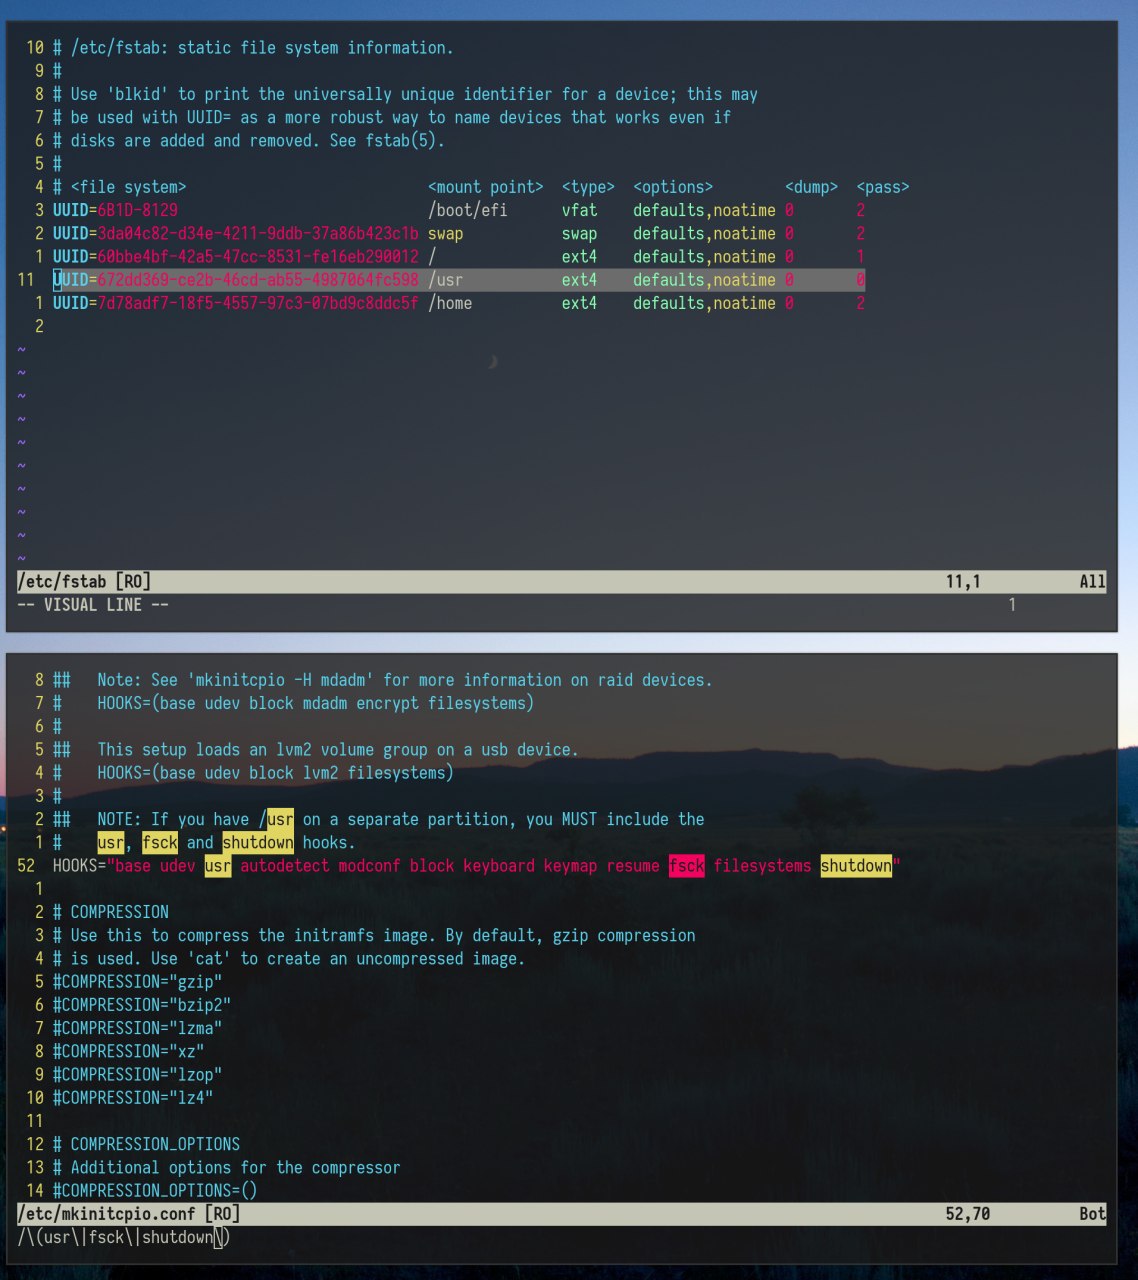Image resolution: width=1138 pixels, height=1280 pixels.
Task: Click the '#COMPRESSION="lzop"' line
Action: 137,1075
